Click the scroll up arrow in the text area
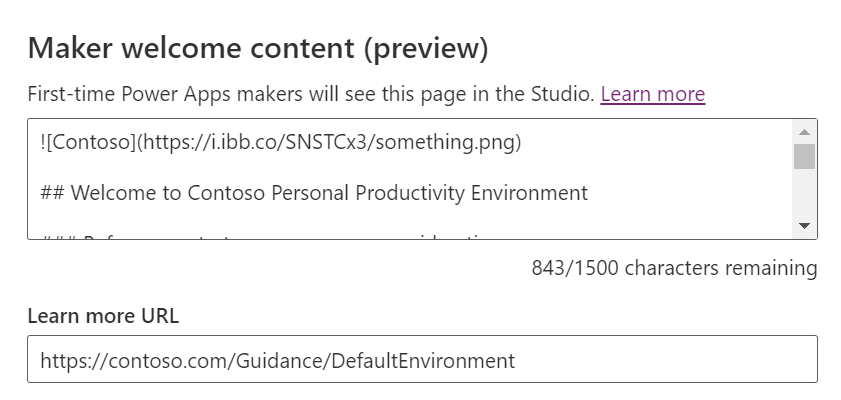Screen dimensions: 841x400 pyautogui.click(x=804, y=131)
